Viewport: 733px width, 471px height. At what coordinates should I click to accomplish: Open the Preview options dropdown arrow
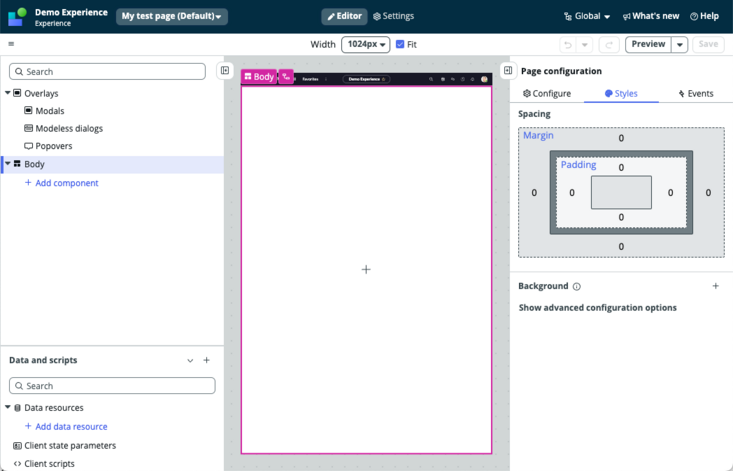point(680,44)
